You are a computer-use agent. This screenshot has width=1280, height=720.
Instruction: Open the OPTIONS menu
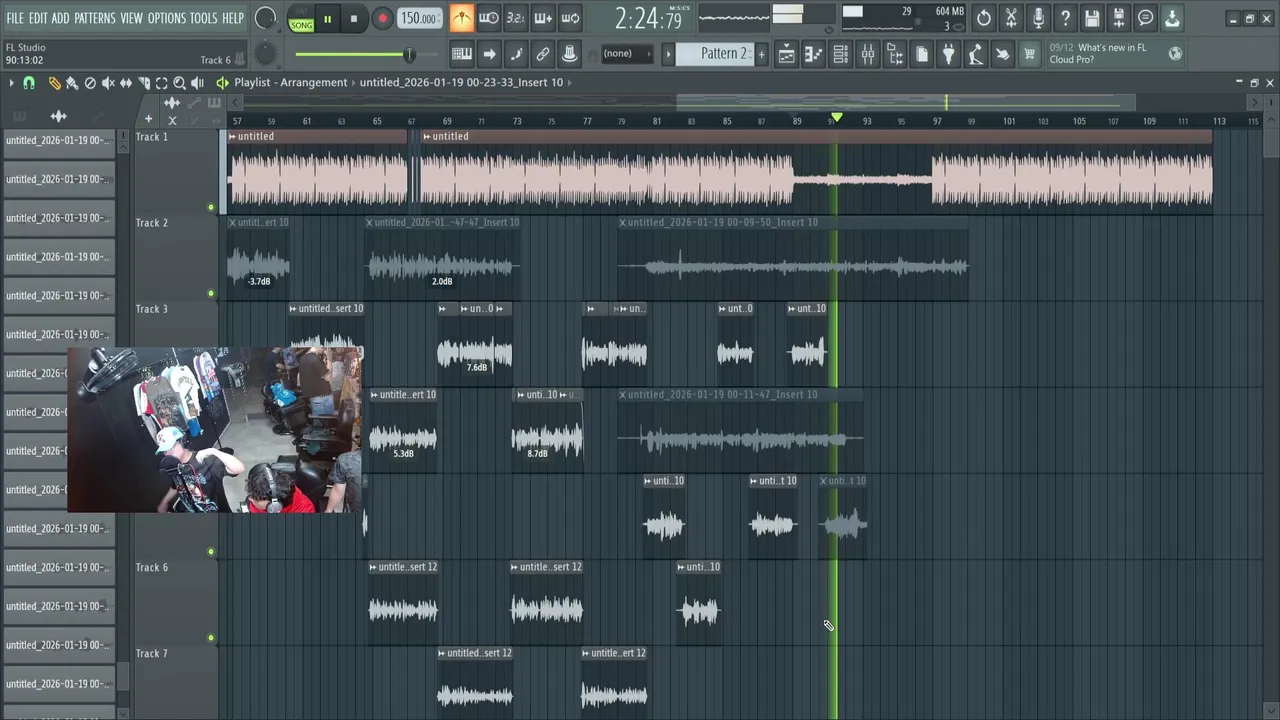pyautogui.click(x=167, y=18)
